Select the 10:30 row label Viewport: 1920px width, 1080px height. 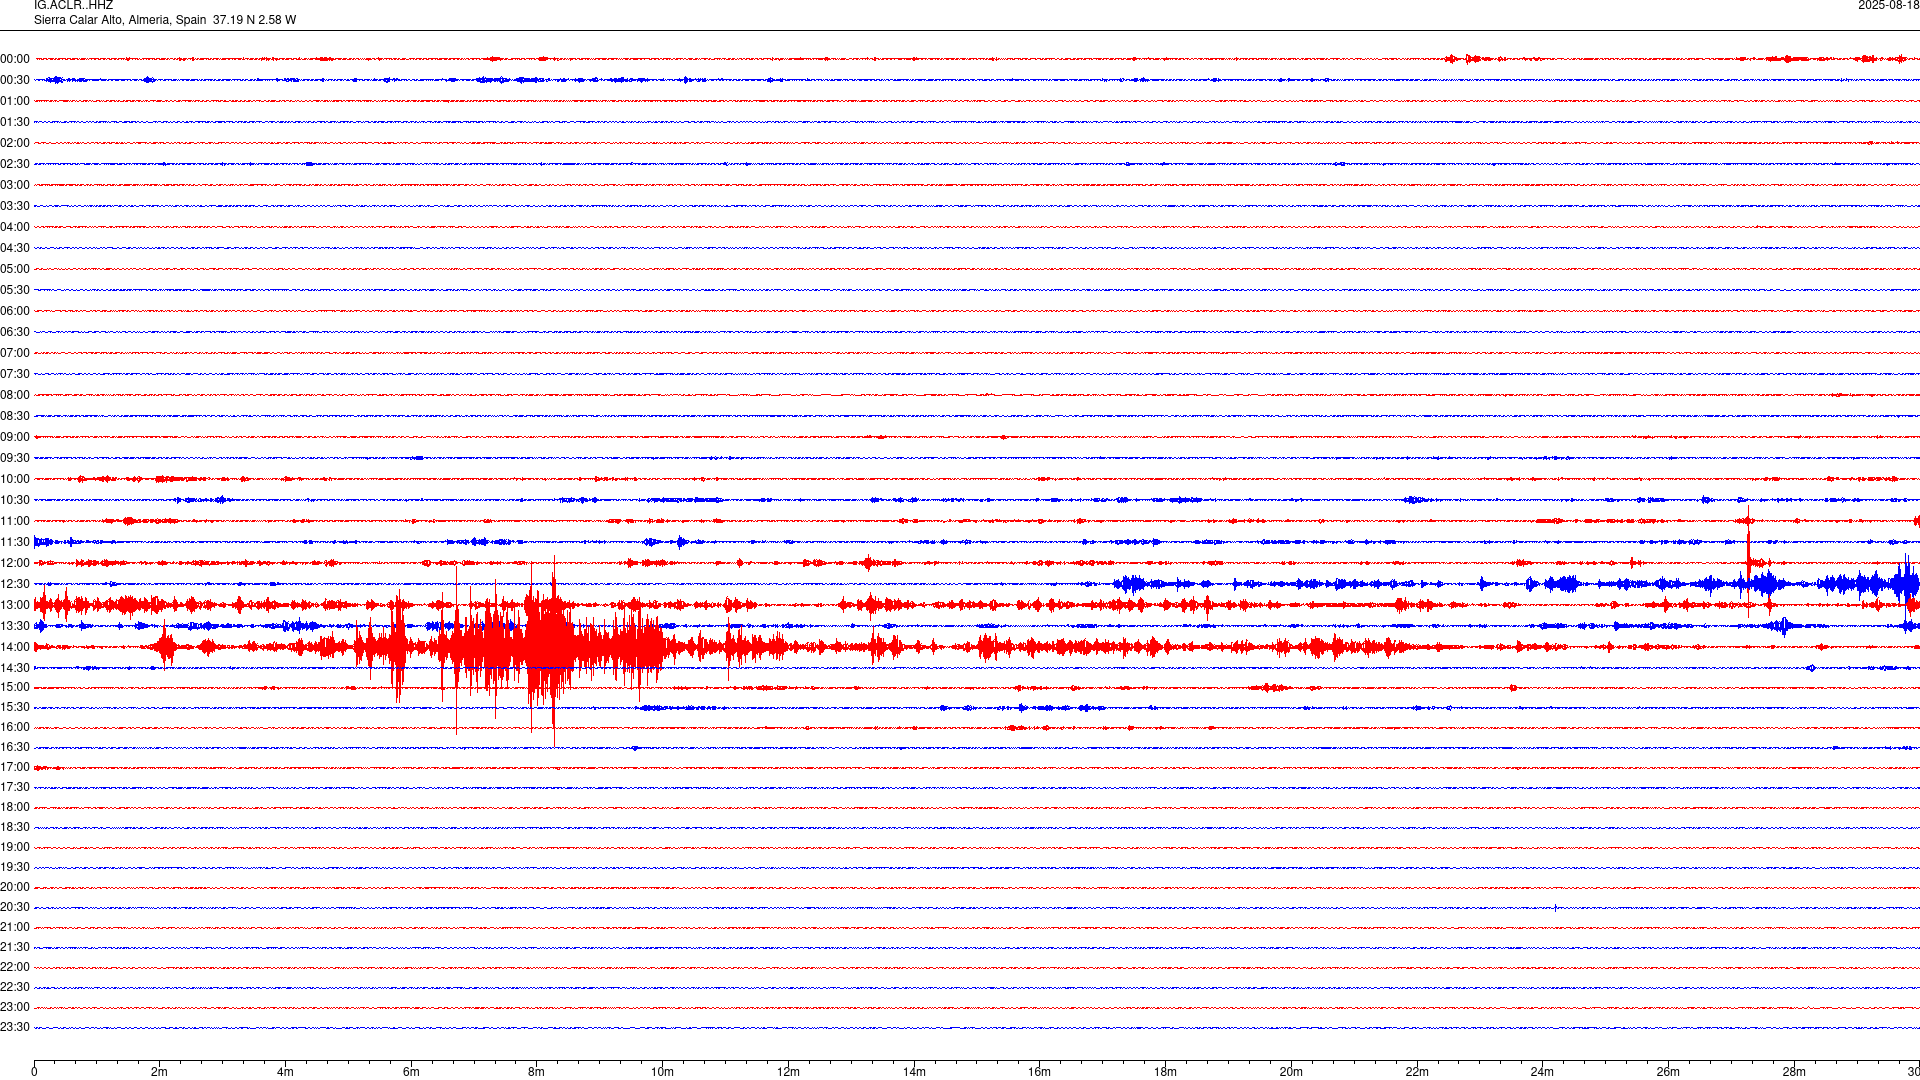15,500
